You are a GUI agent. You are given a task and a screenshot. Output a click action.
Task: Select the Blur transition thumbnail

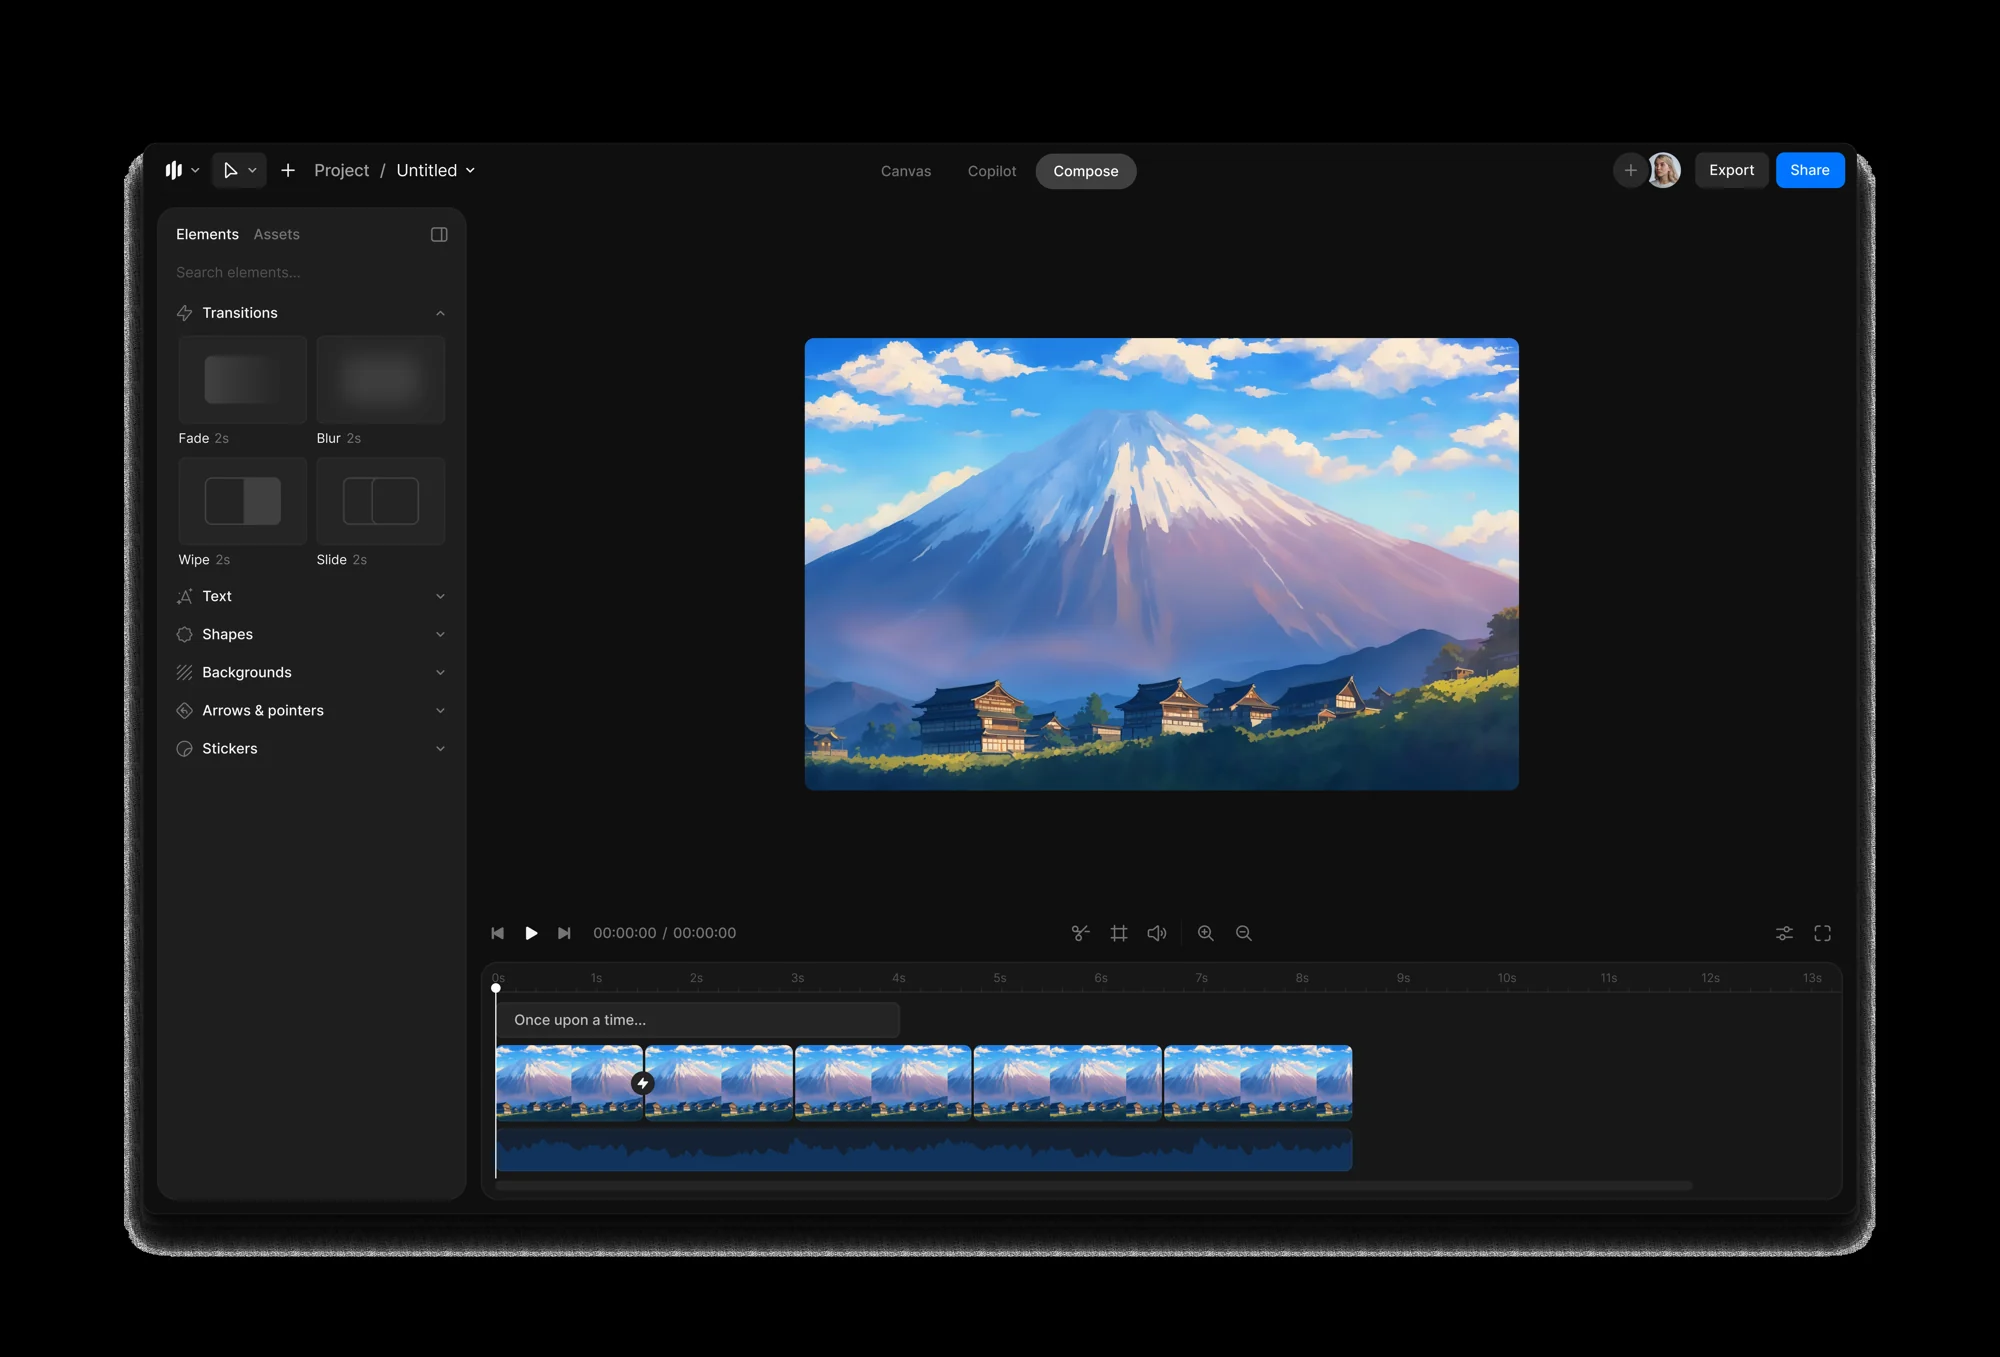381,379
